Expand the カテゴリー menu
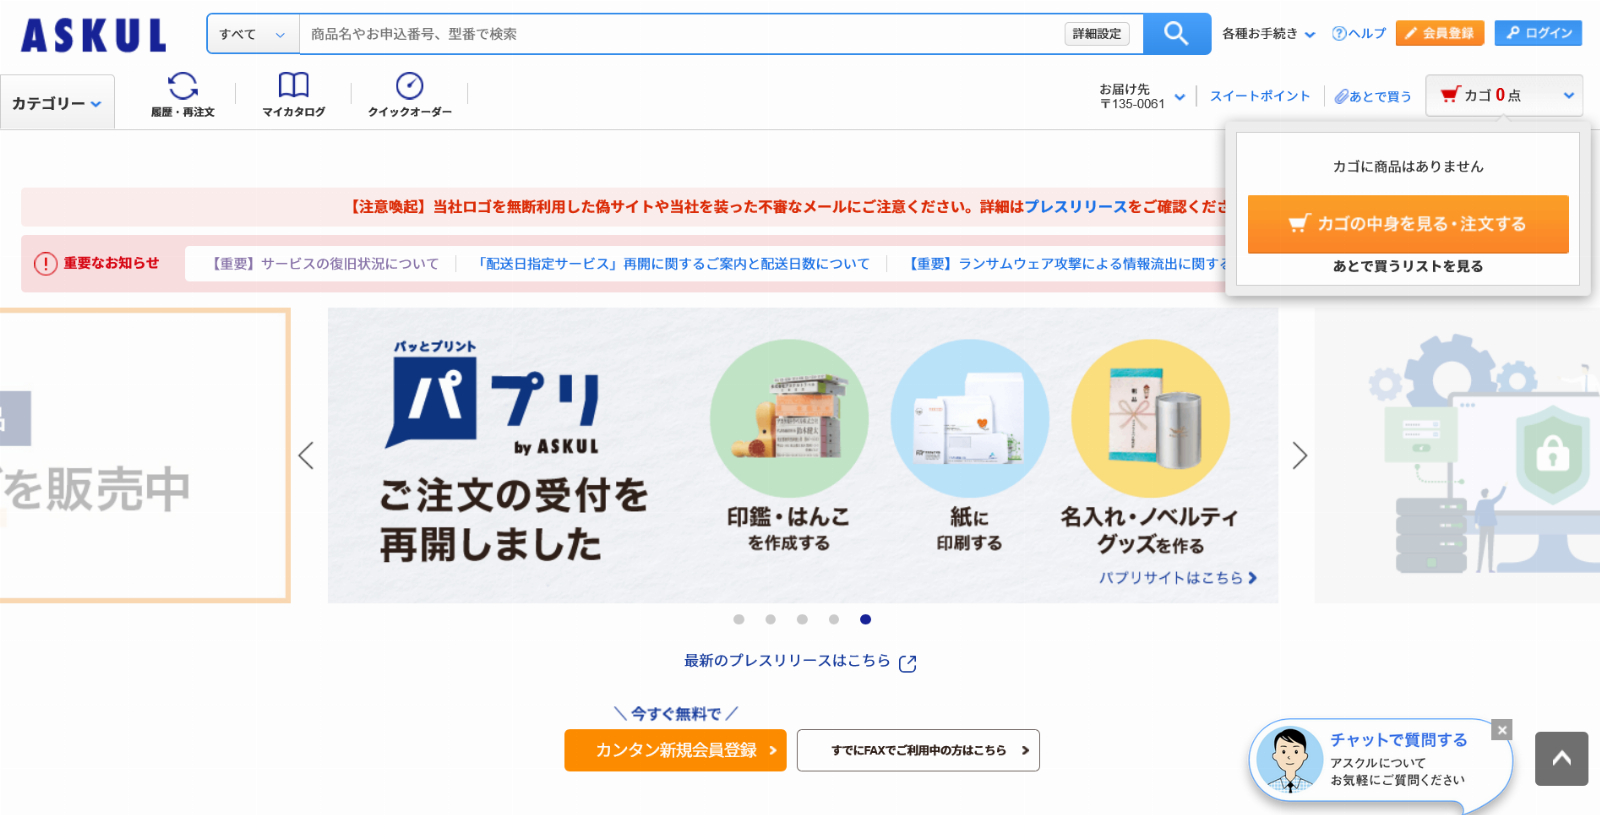Viewport: 1600px width, 815px height. coord(57,103)
